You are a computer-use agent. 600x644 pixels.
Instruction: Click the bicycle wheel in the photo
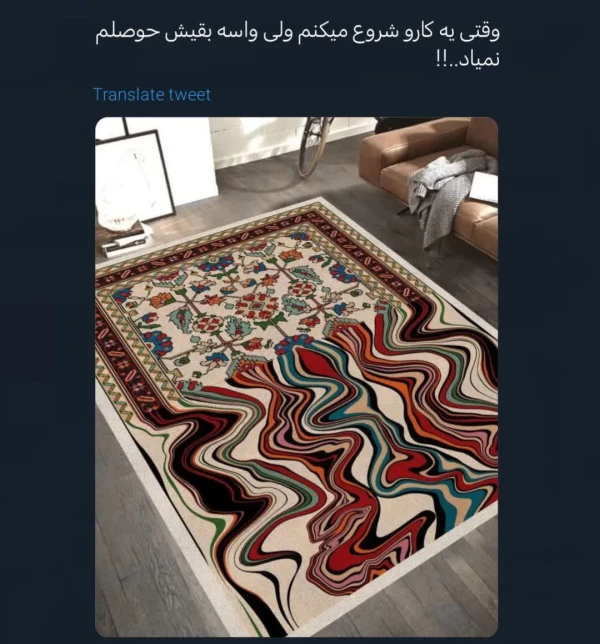(314, 144)
